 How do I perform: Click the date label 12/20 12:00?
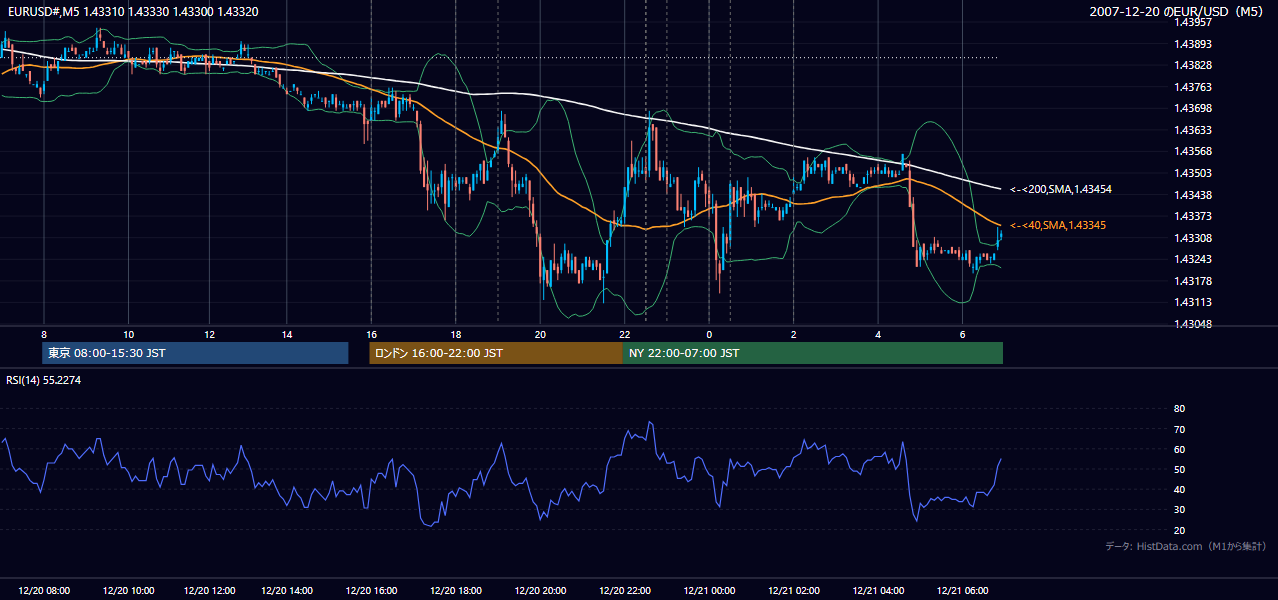click(x=209, y=591)
